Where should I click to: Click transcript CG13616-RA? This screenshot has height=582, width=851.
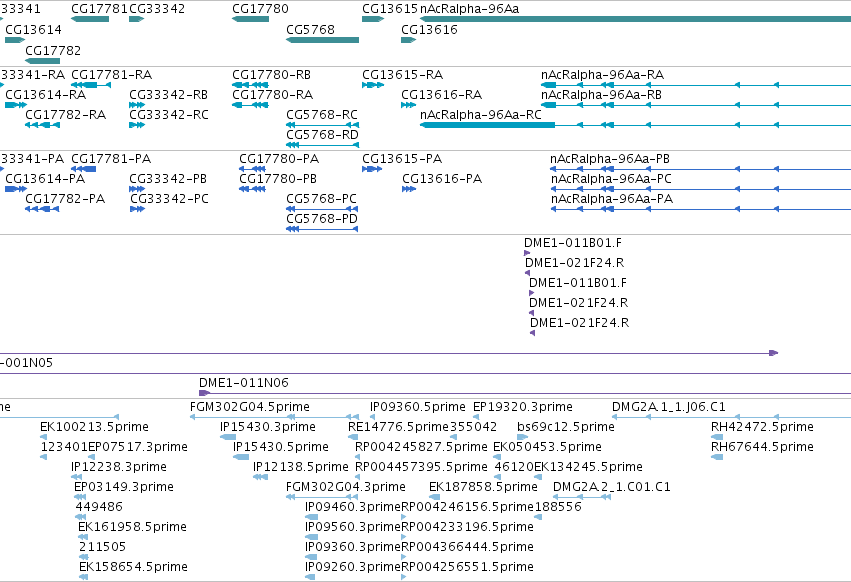coord(442,94)
